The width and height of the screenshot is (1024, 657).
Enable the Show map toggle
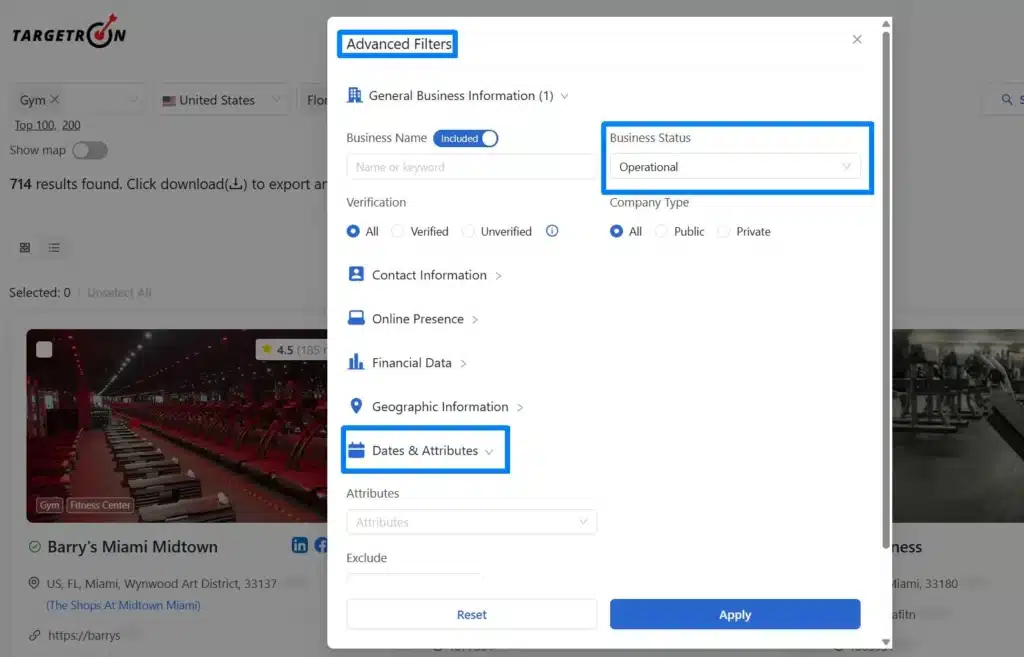89,150
